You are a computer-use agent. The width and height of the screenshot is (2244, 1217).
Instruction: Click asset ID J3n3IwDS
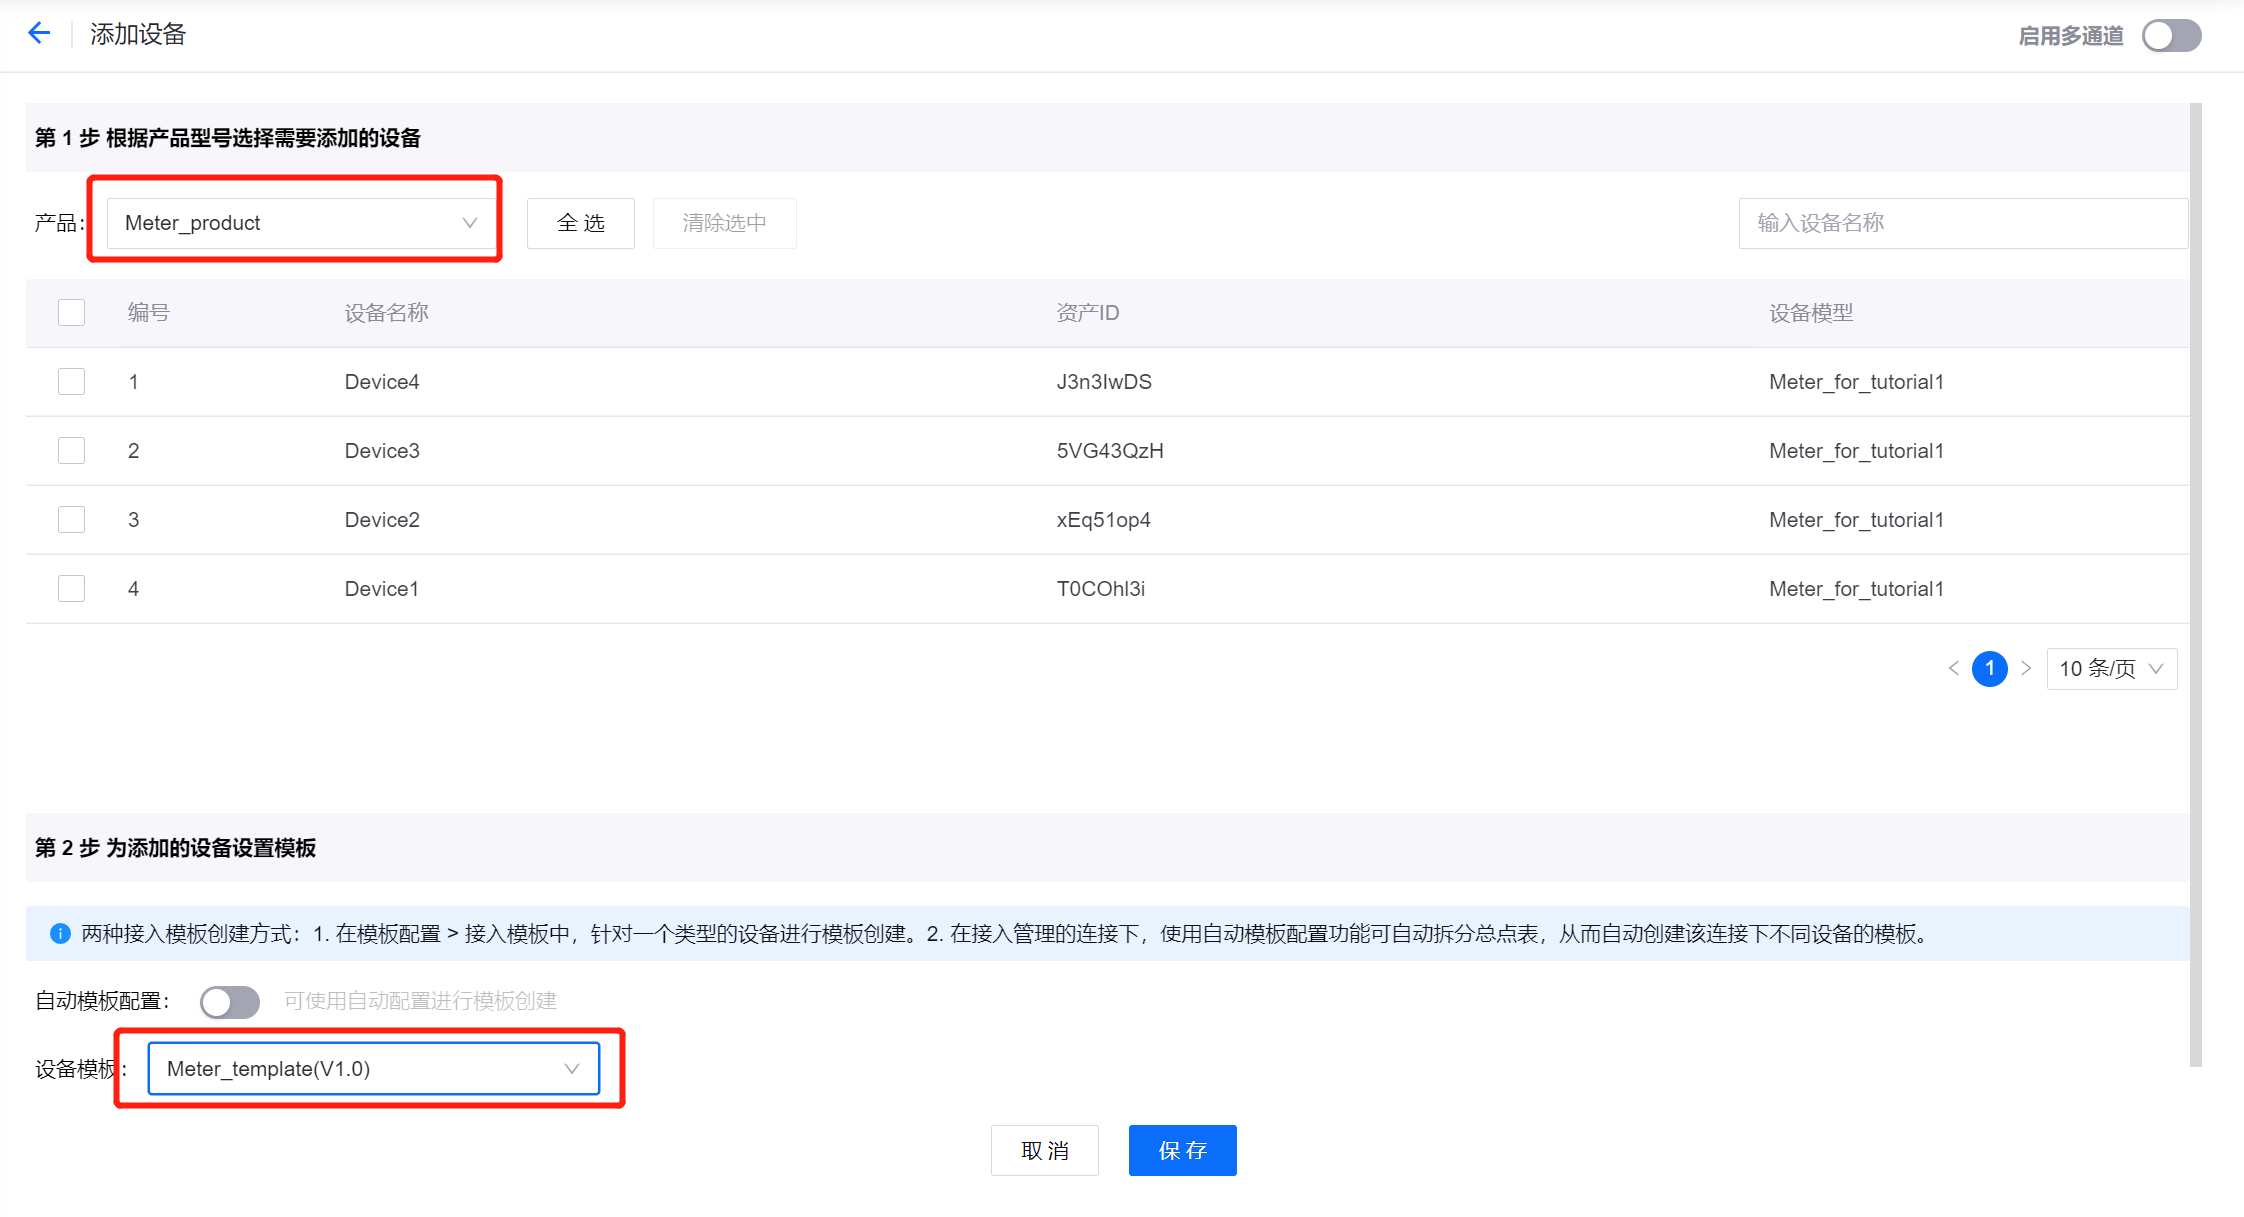tap(1104, 382)
